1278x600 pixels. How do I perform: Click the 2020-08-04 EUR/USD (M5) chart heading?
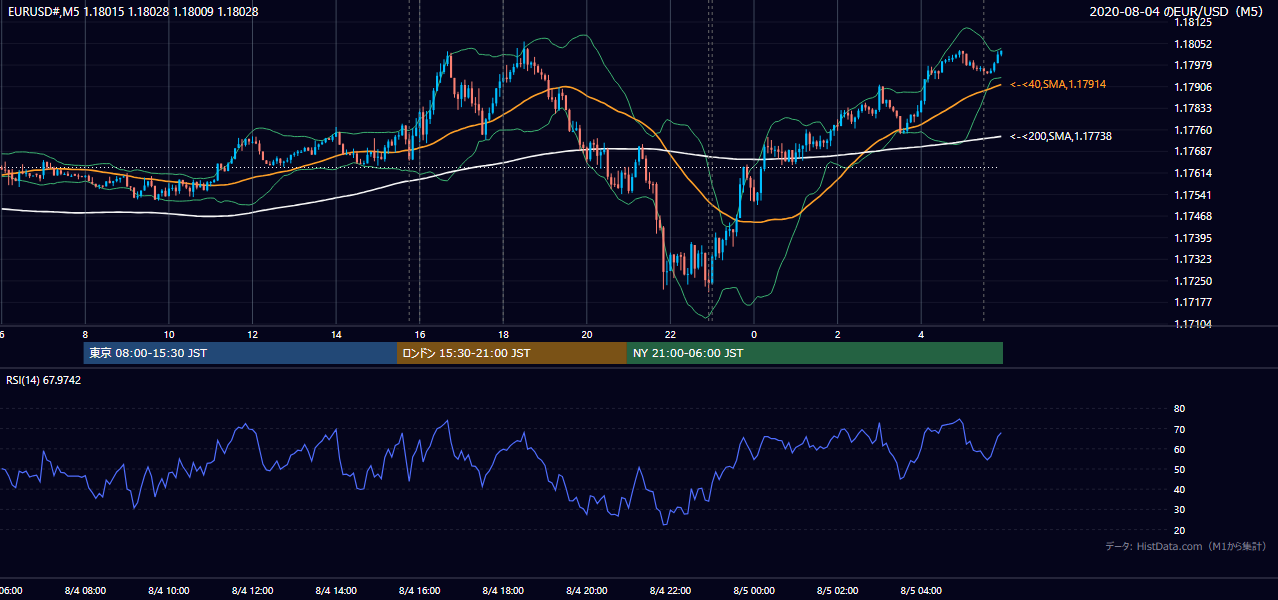(x=1177, y=12)
